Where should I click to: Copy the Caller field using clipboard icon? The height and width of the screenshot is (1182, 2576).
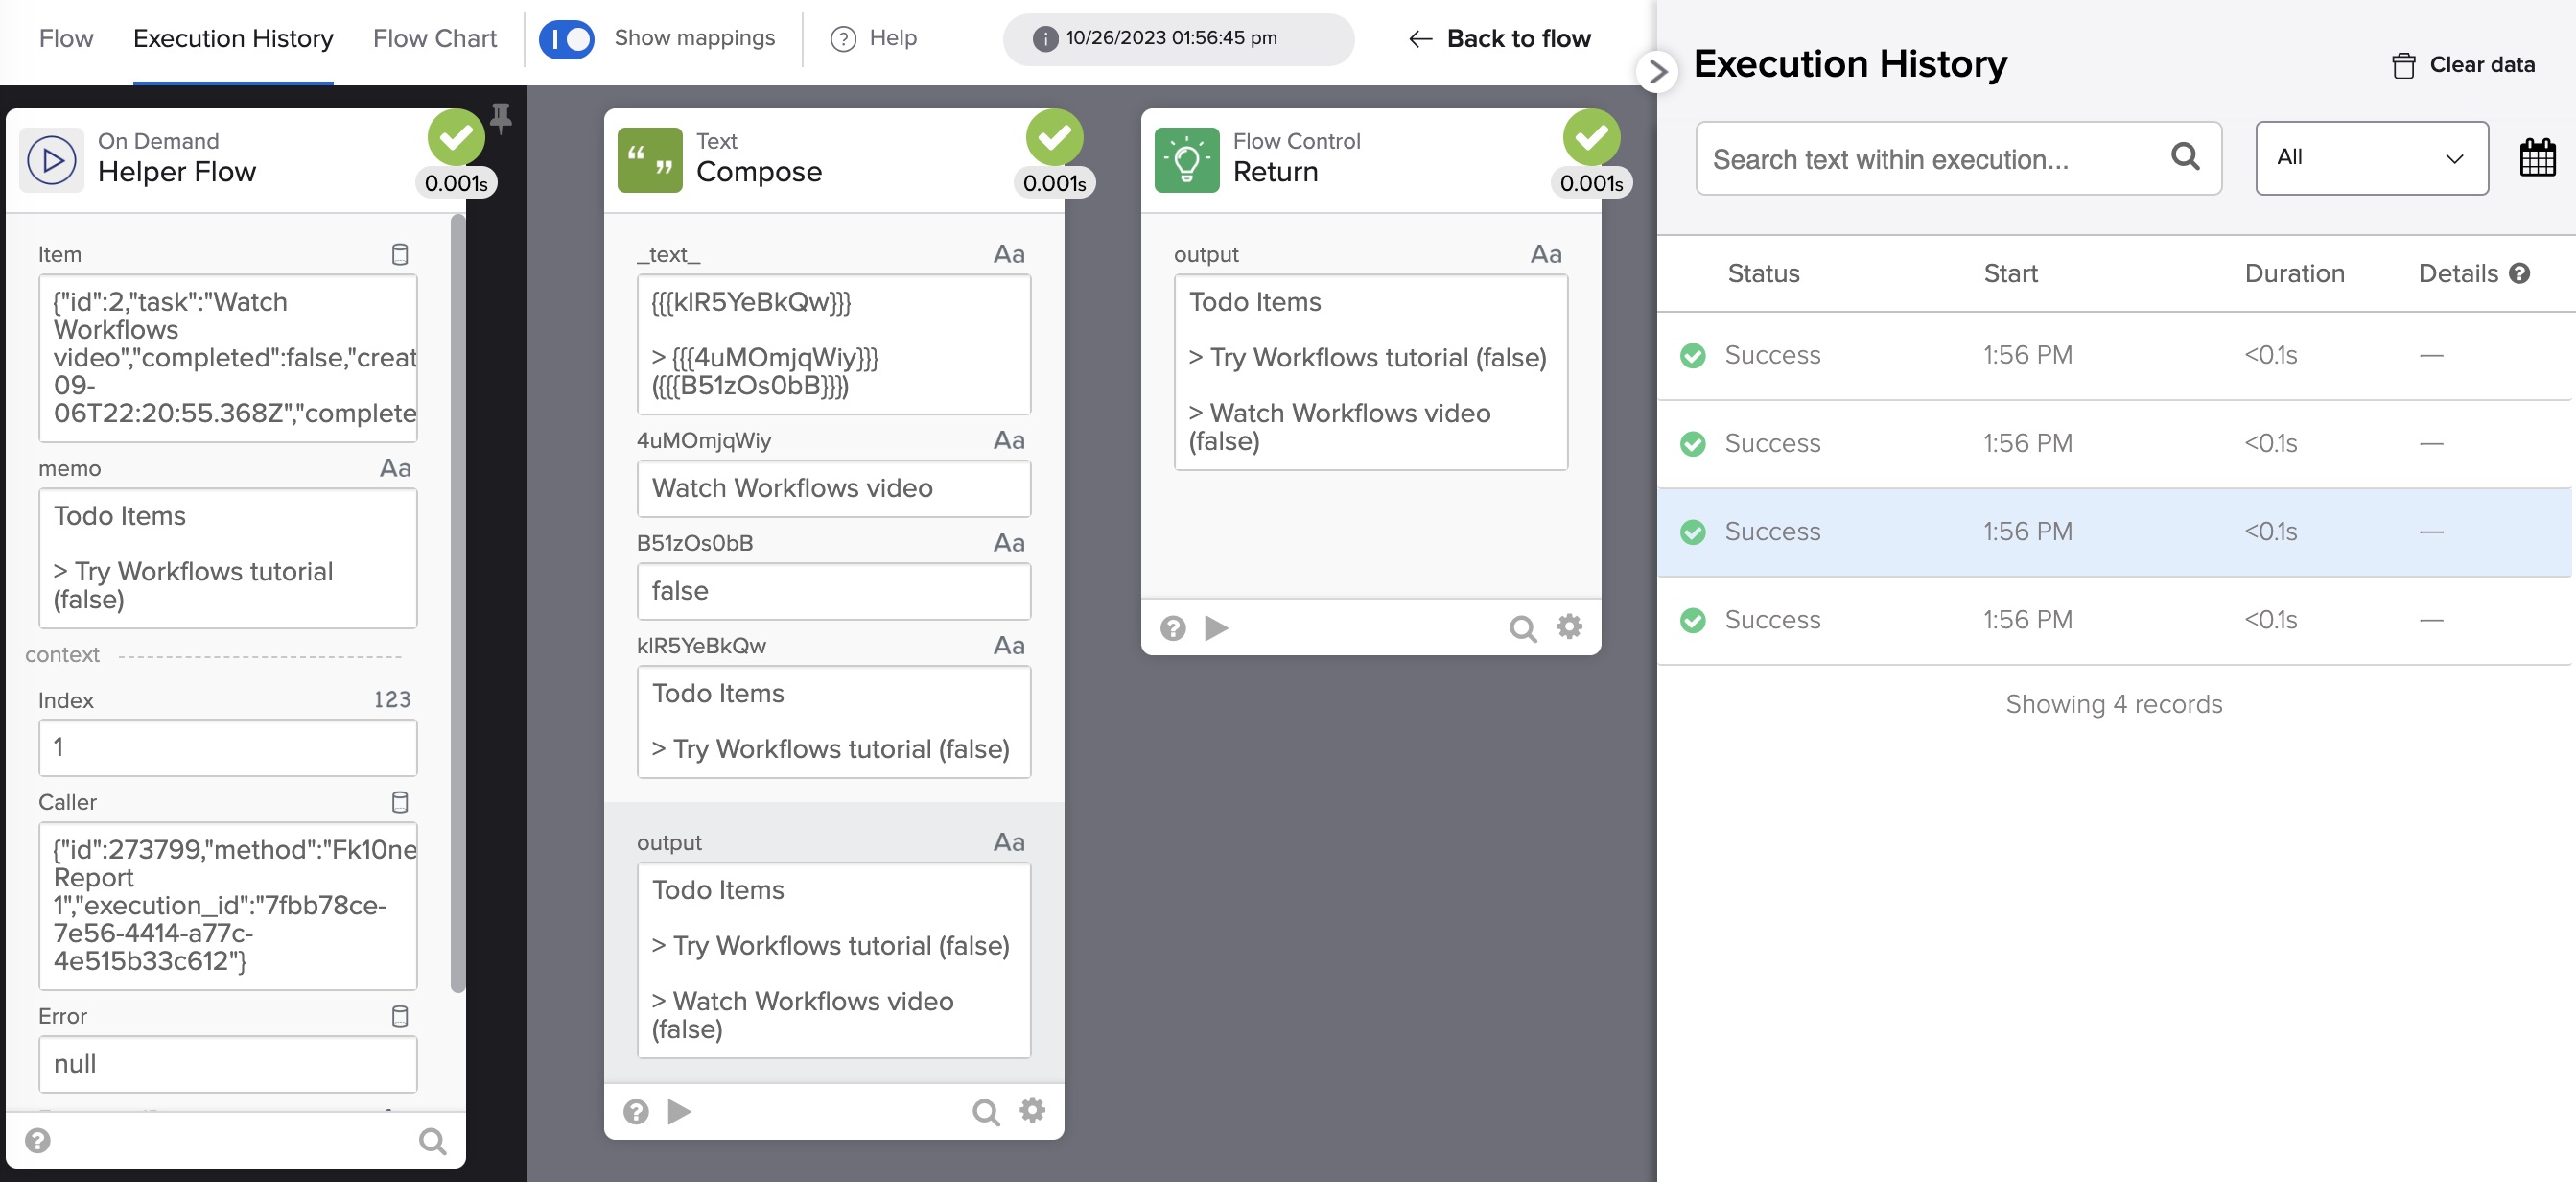click(x=400, y=802)
